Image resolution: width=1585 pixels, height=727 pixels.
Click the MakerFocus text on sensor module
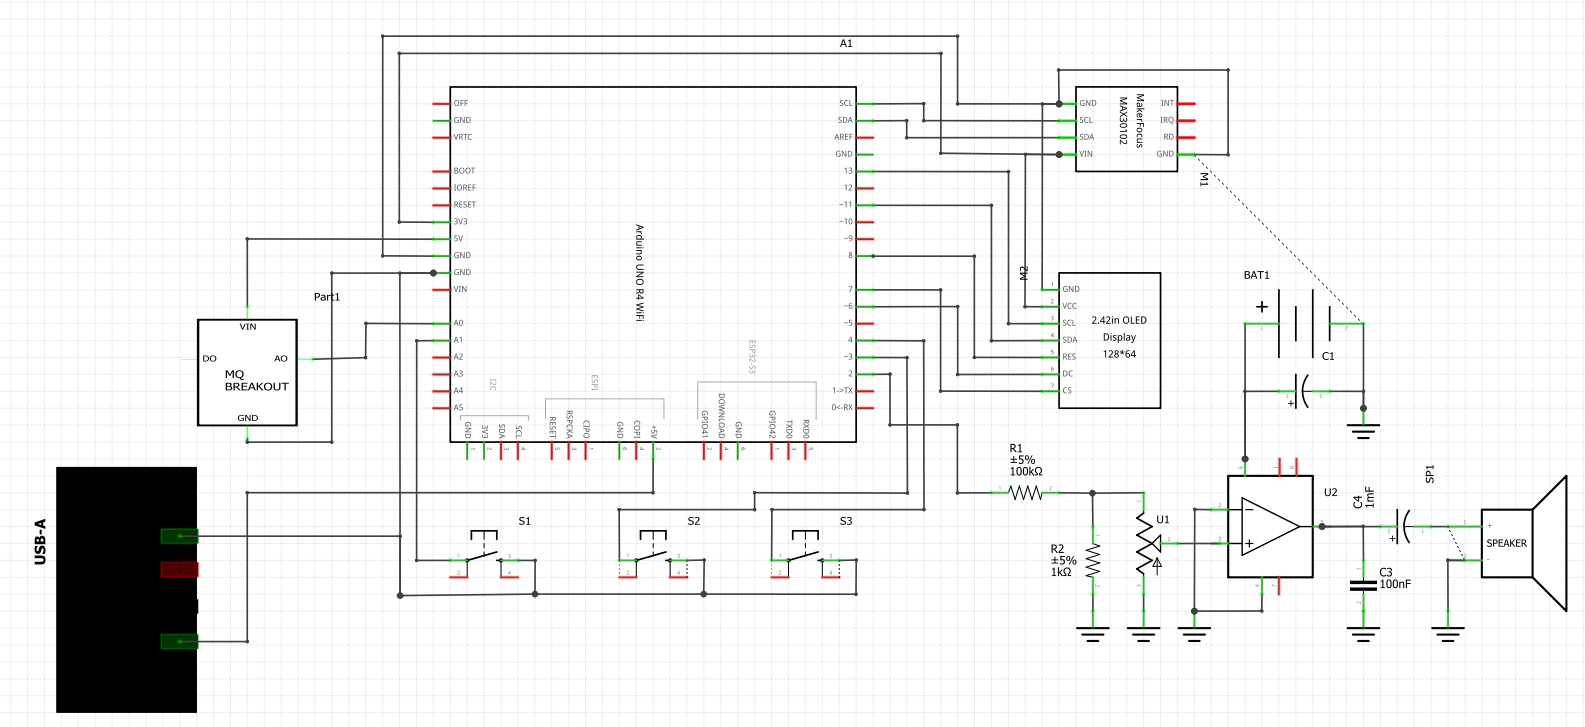pos(1140,121)
